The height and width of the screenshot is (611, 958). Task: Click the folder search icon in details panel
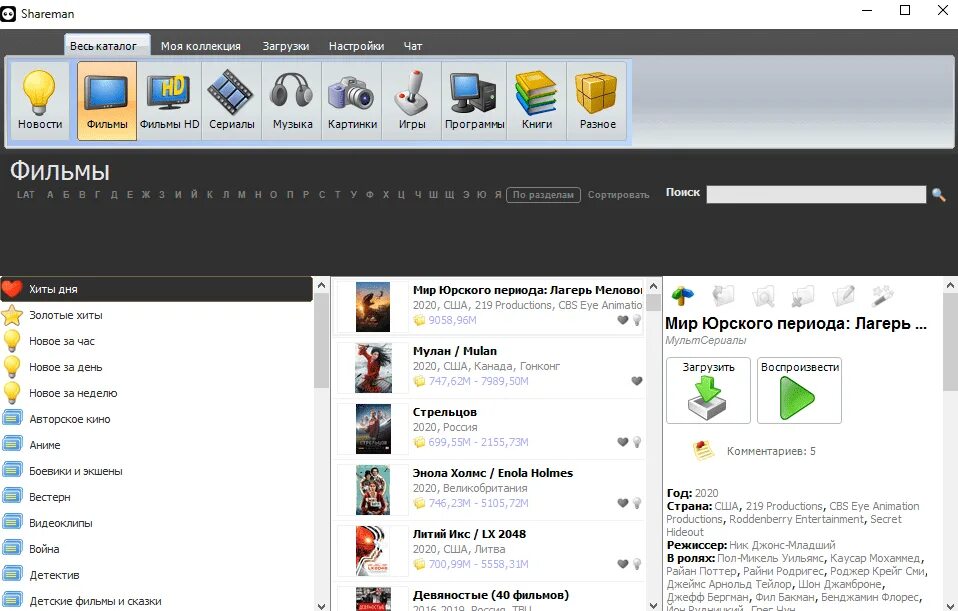click(763, 296)
